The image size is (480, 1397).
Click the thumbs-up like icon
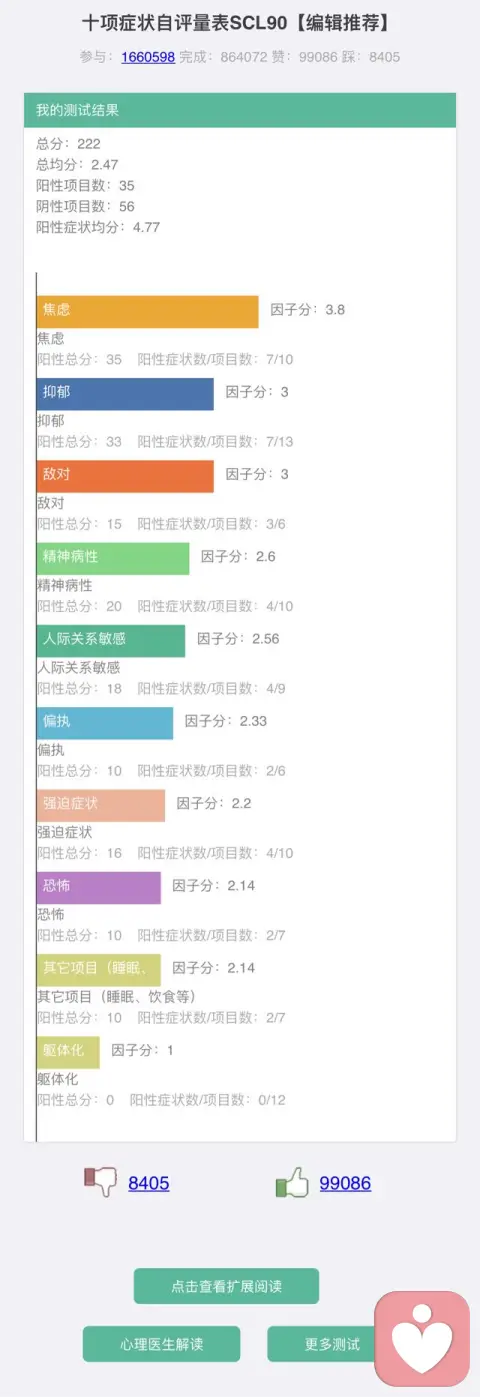point(292,1182)
